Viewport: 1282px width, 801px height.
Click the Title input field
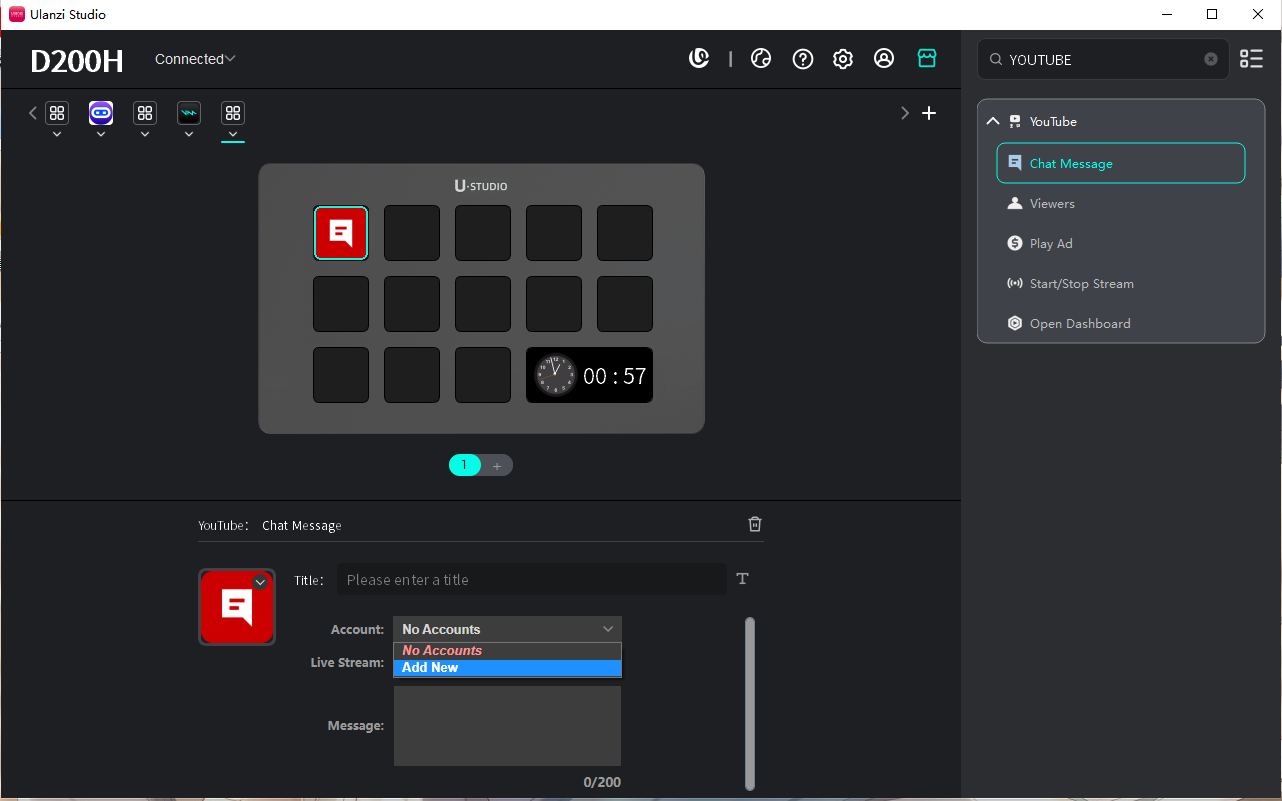click(531, 580)
